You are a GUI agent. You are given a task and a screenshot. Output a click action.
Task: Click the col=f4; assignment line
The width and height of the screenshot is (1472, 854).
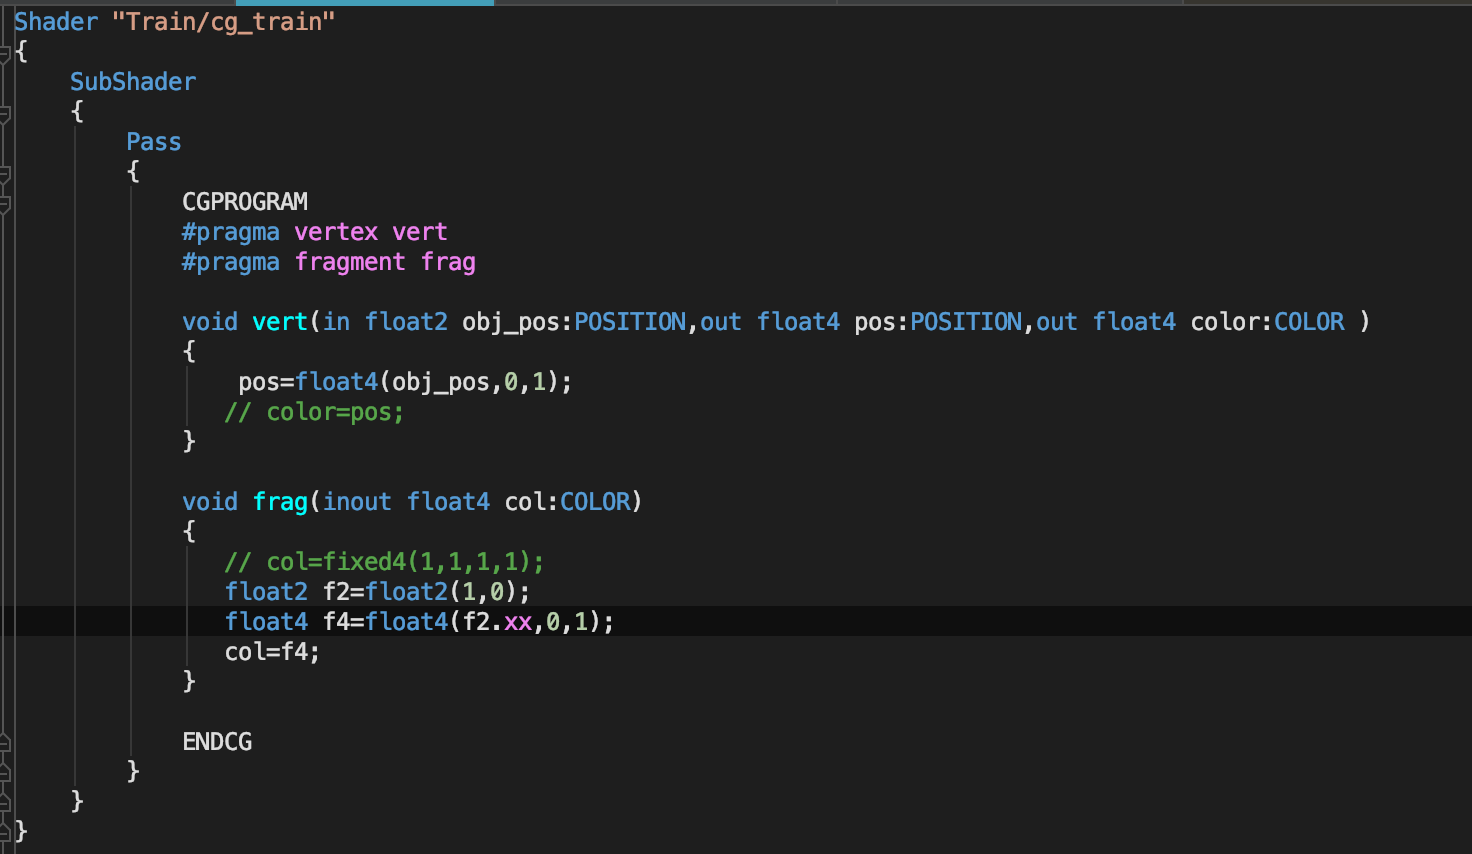click(x=272, y=652)
